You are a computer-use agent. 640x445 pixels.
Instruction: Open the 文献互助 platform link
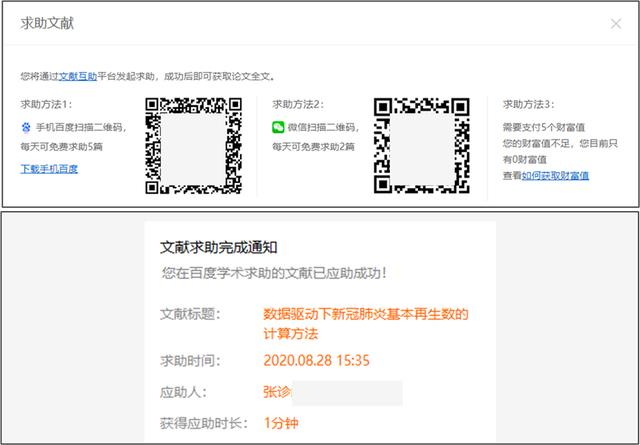click(x=80, y=76)
